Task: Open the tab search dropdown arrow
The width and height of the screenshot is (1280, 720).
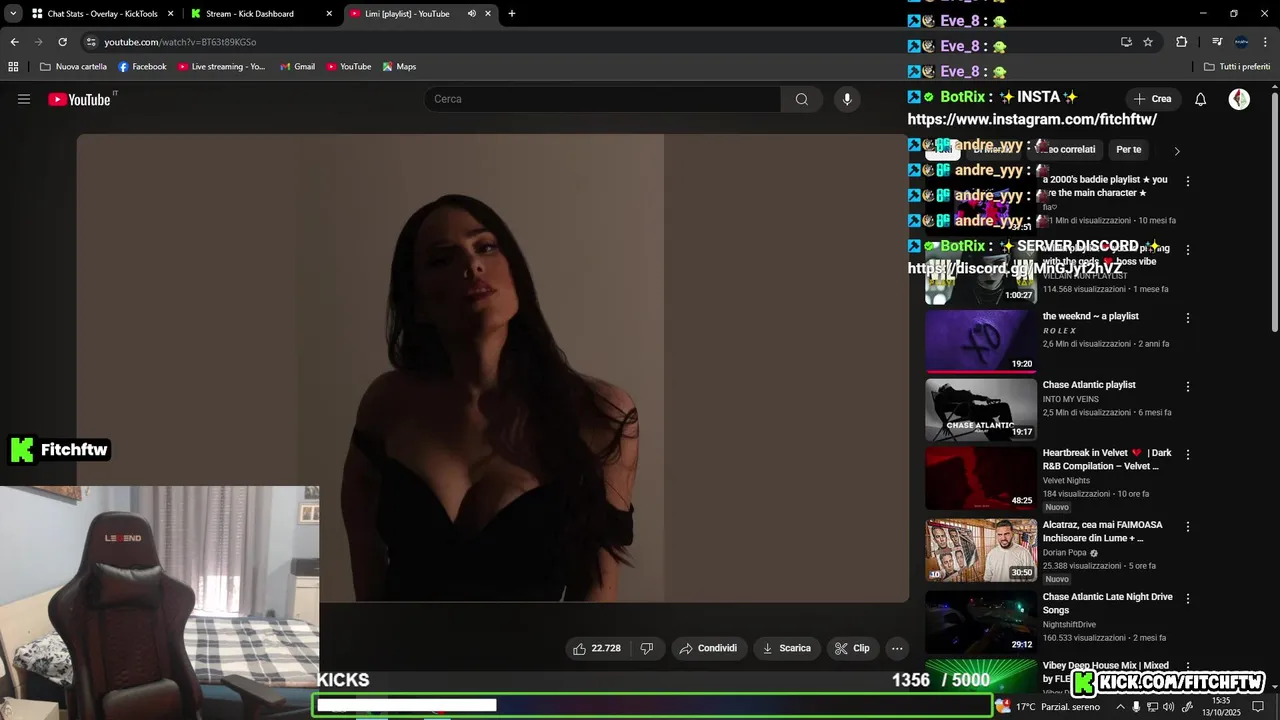Action: click(x=13, y=14)
